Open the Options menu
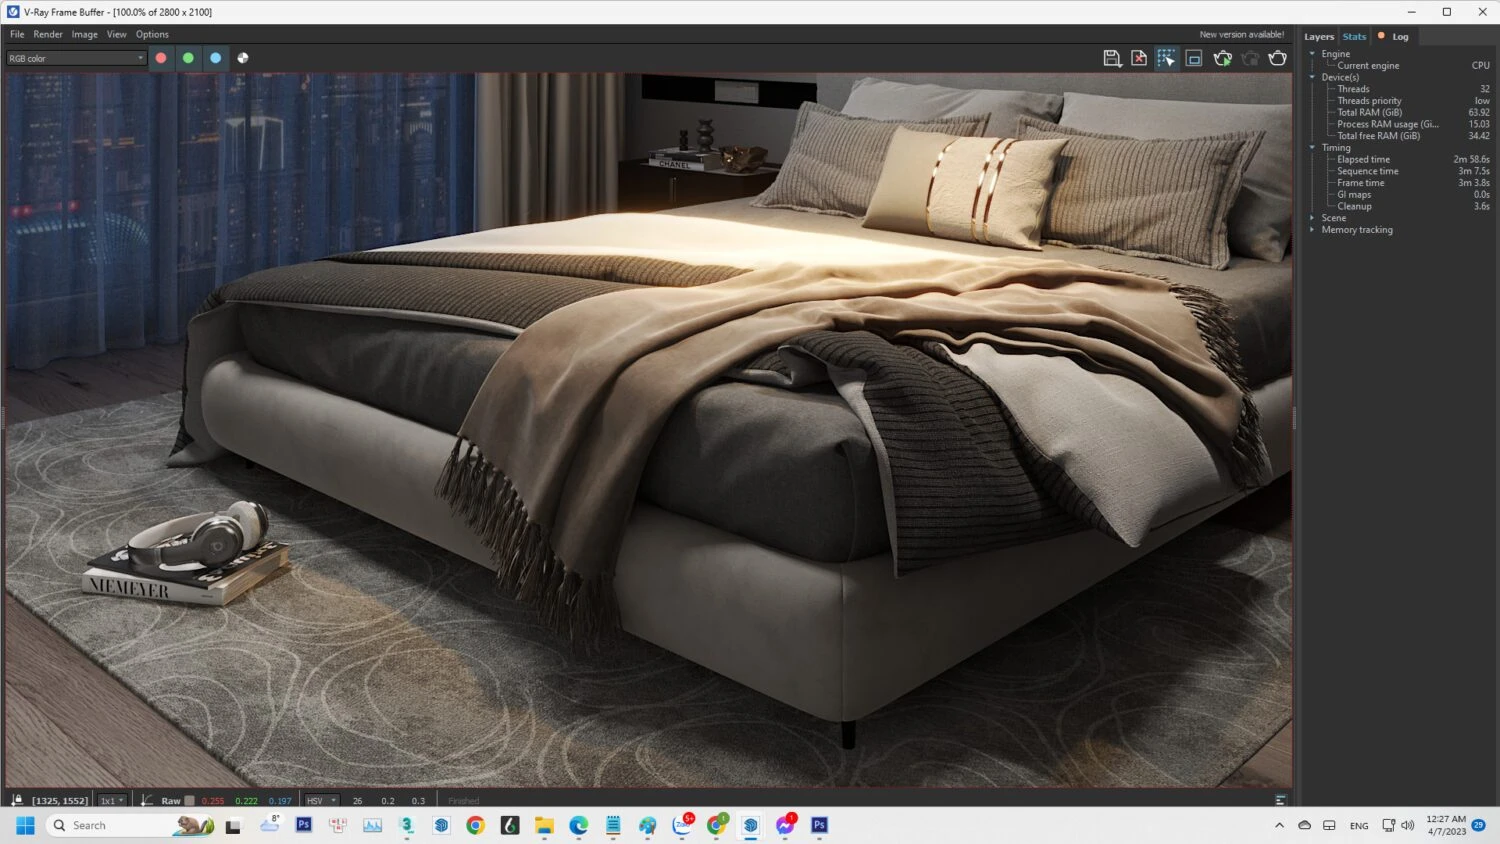 152,33
